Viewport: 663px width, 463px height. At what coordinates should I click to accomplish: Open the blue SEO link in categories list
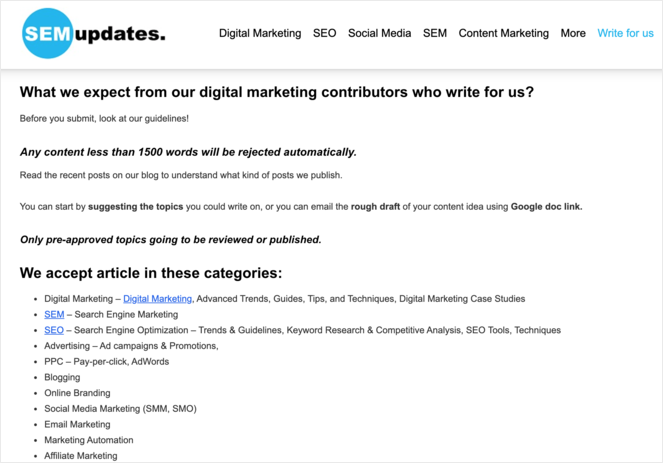tap(54, 330)
